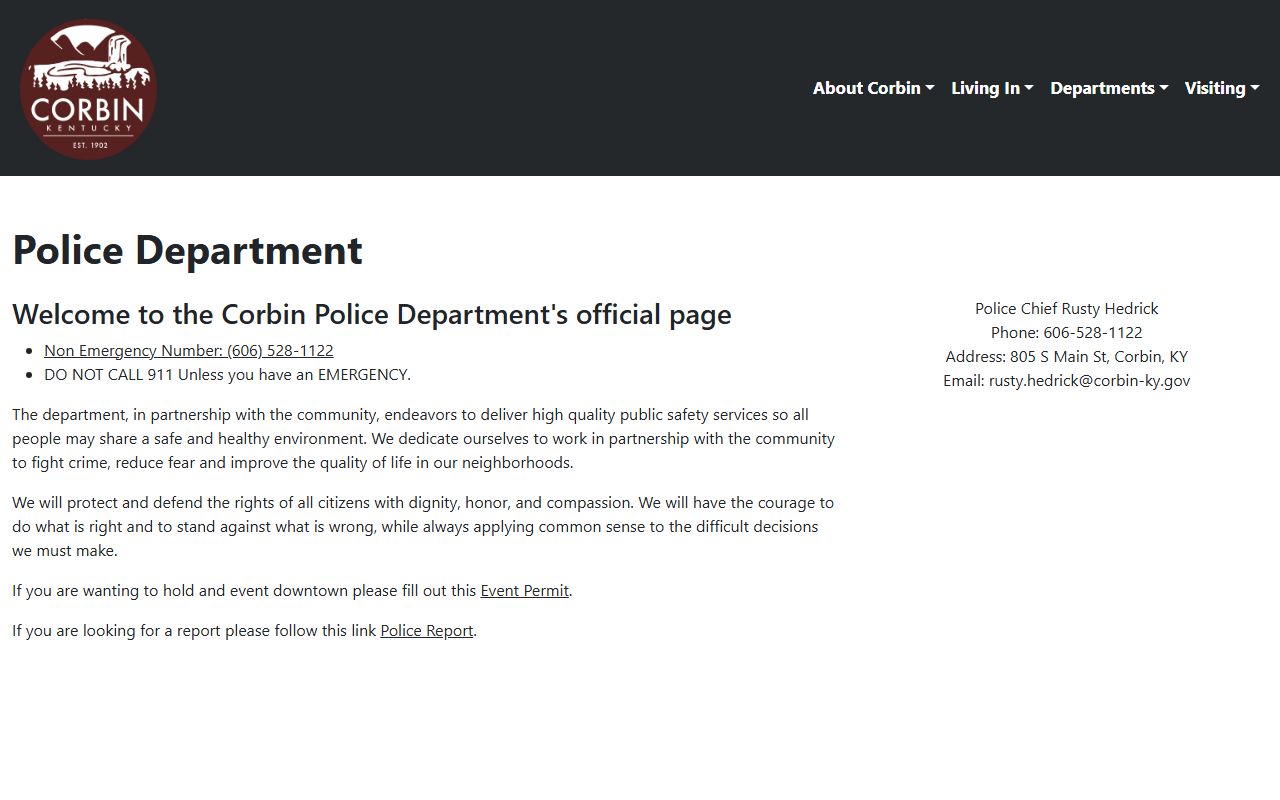Viewport: 1280px width, 800px height.
Task: Click the Police Chief Rusty Hedrick text
Action: [x=1067, y=308]
